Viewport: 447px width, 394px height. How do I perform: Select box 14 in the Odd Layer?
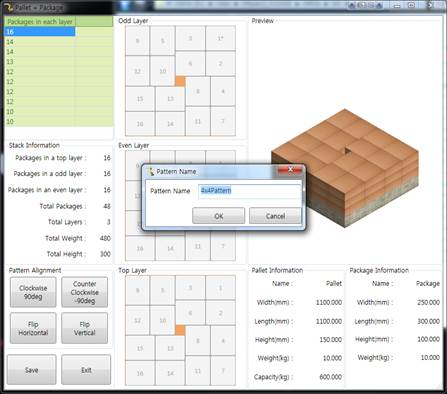click(x=170, y=124)
